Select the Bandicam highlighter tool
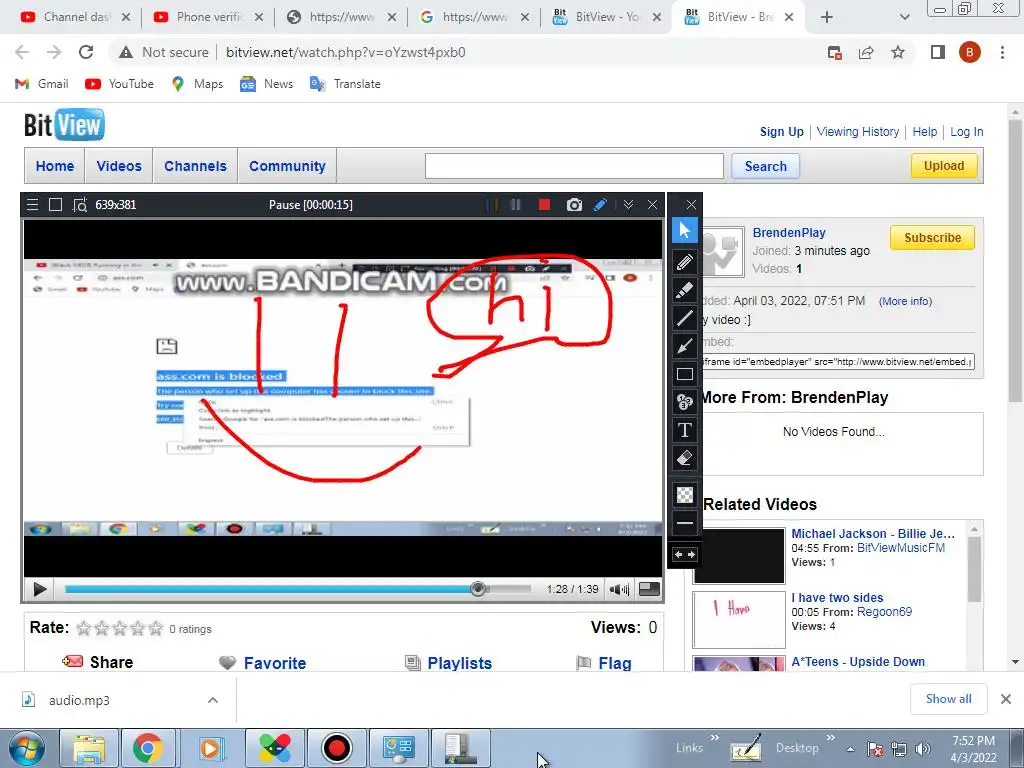 click(x=684, y=291)
